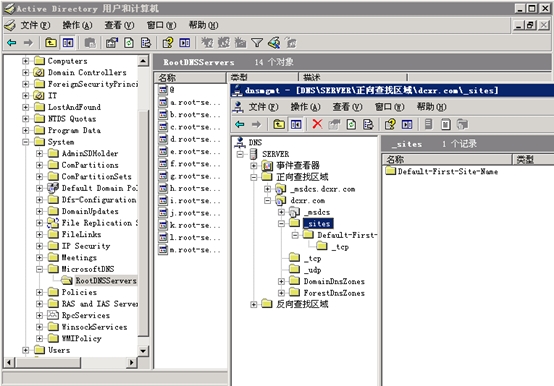Click the properties icon in Active Directory toolbar
This screenshot has width=554, height=386.
click(x=112, y=43)
